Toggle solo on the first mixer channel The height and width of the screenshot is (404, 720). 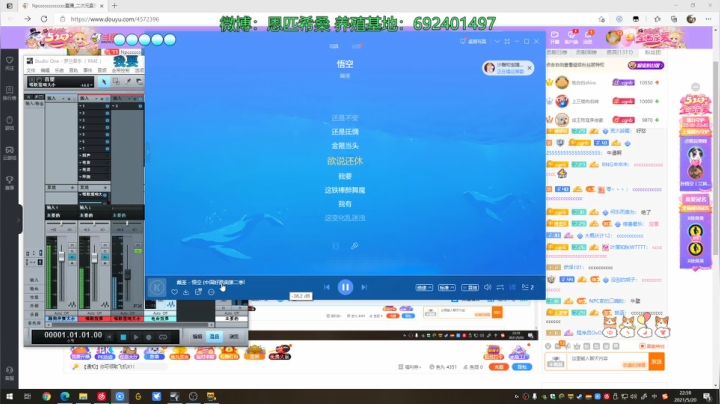point(72,252)
